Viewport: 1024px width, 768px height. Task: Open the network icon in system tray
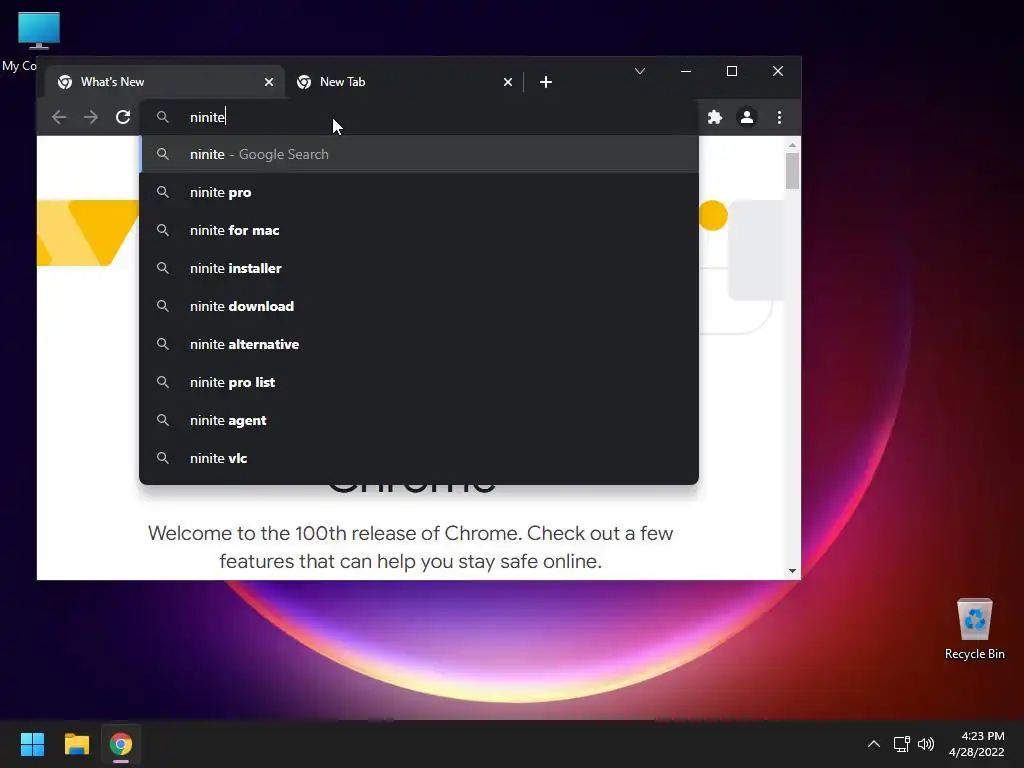[902, 744]
